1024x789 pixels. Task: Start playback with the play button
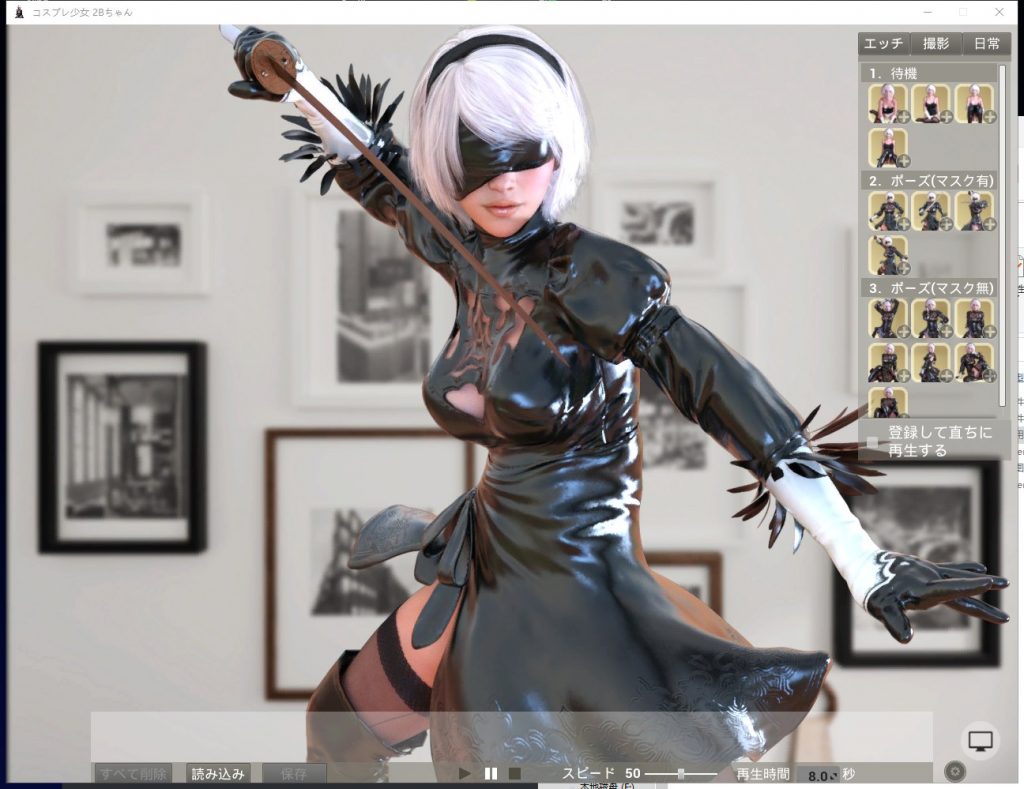pos(465,774)
